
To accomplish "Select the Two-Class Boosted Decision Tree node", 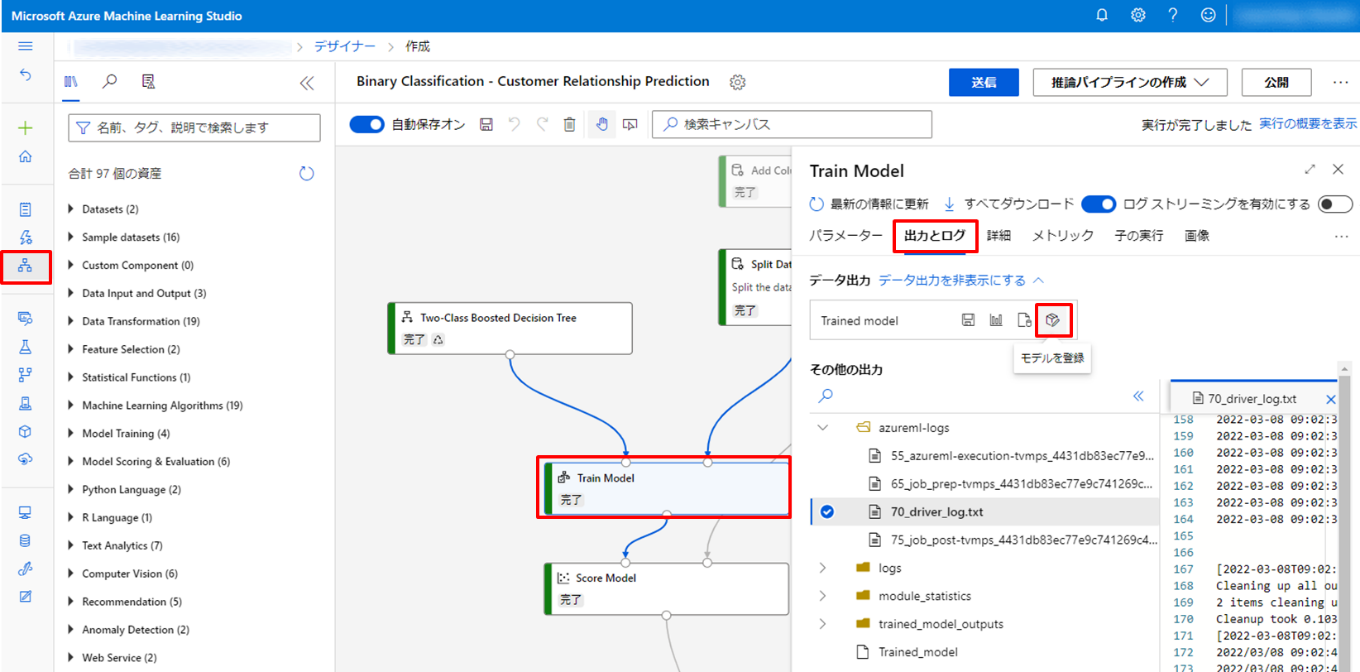I will (x=510, y=328).
